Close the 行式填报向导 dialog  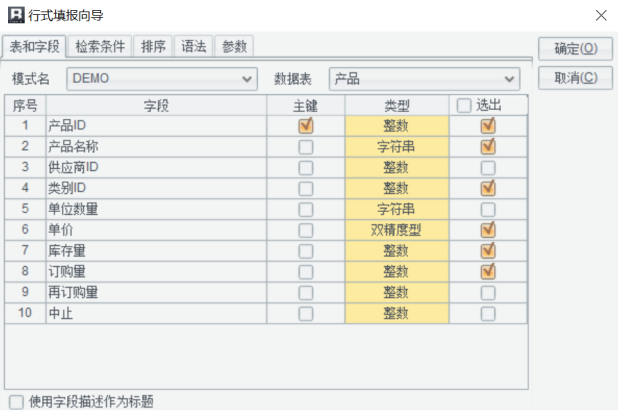pyautogui.click(x=601, y=16)
